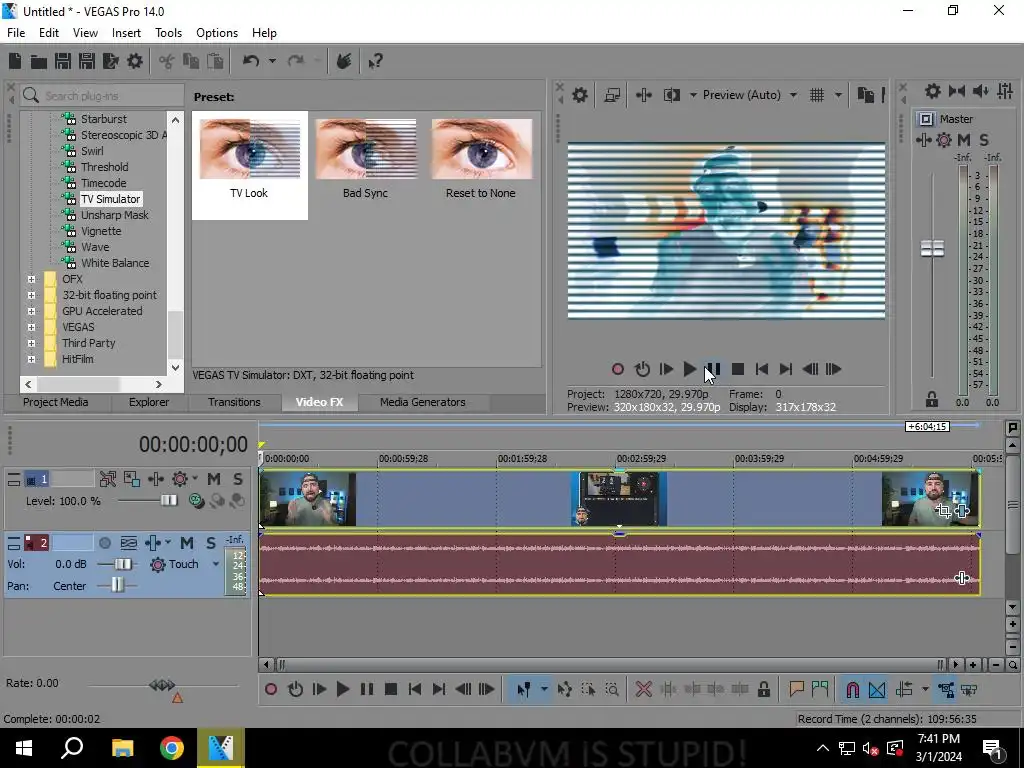Mute audio track 2
The image size is (1024, 768).
click(x=187, y=543)
